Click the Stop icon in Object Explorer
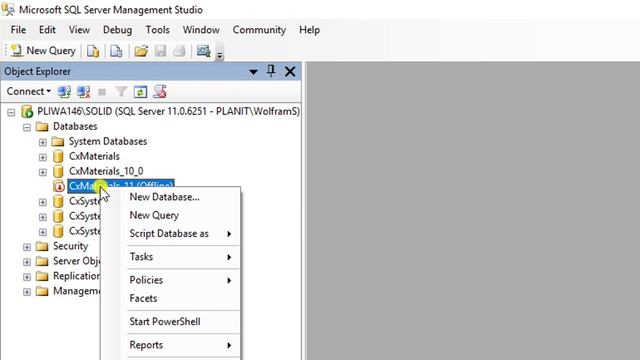640x360 pixels. coord(102,92)
